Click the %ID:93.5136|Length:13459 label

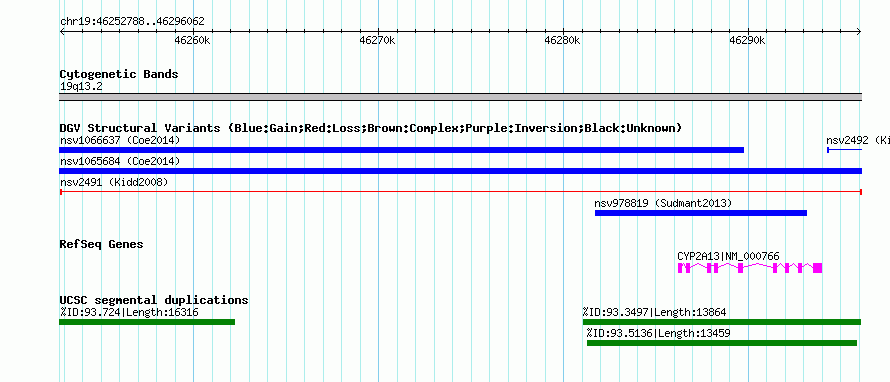tap(658, 333)
